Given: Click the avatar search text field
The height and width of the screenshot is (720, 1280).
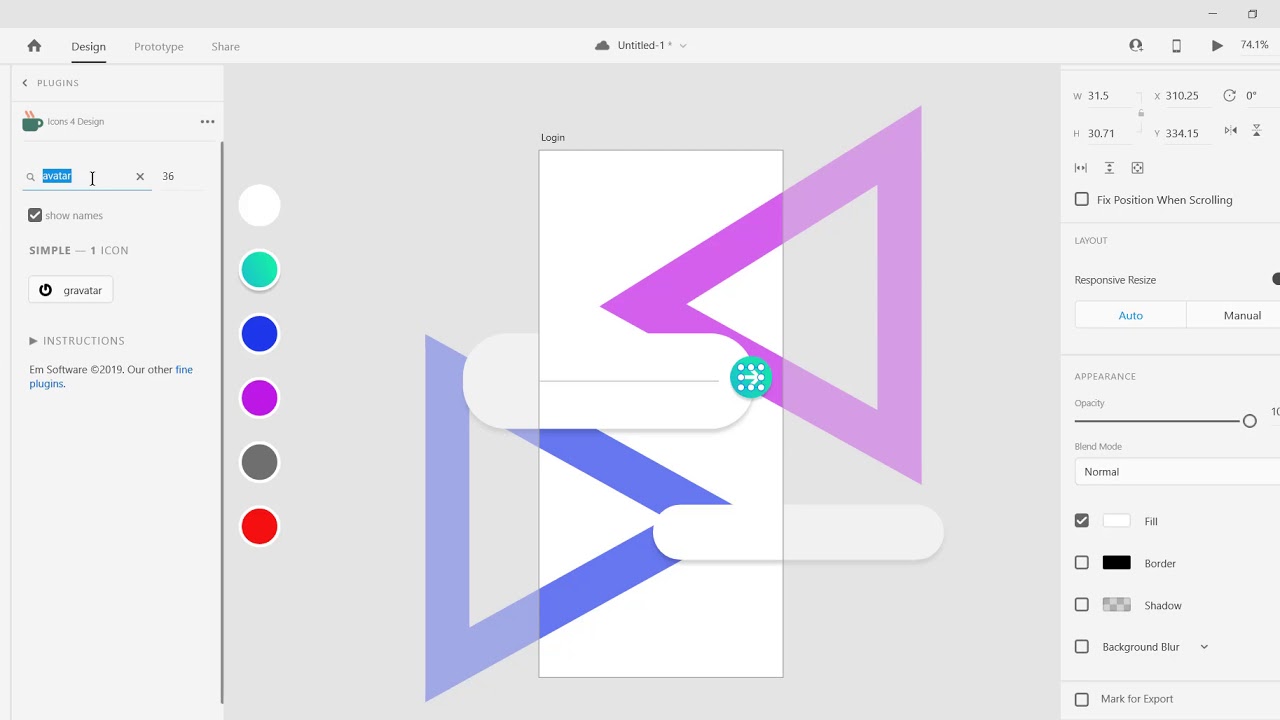Looking at the screenshot, I should click(85, 176).
